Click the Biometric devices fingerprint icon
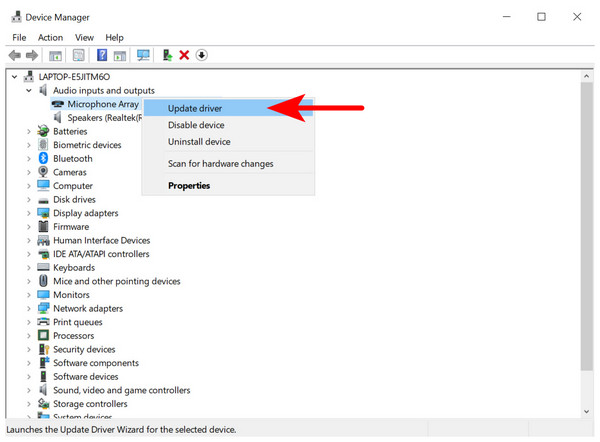Screen dimensions: 600x442 (x=43, y=145)
